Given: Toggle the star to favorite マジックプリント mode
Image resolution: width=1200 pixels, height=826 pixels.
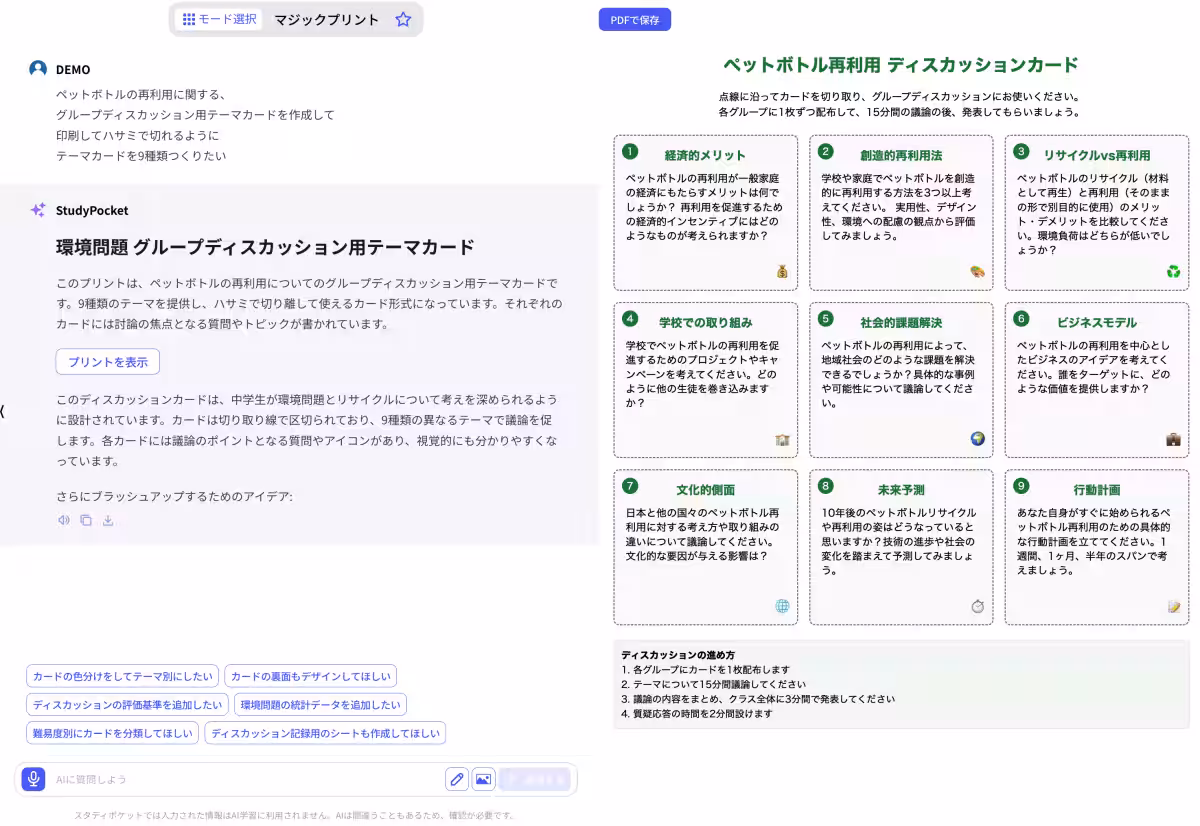Looking at the screenshot, I should (402, 19).
